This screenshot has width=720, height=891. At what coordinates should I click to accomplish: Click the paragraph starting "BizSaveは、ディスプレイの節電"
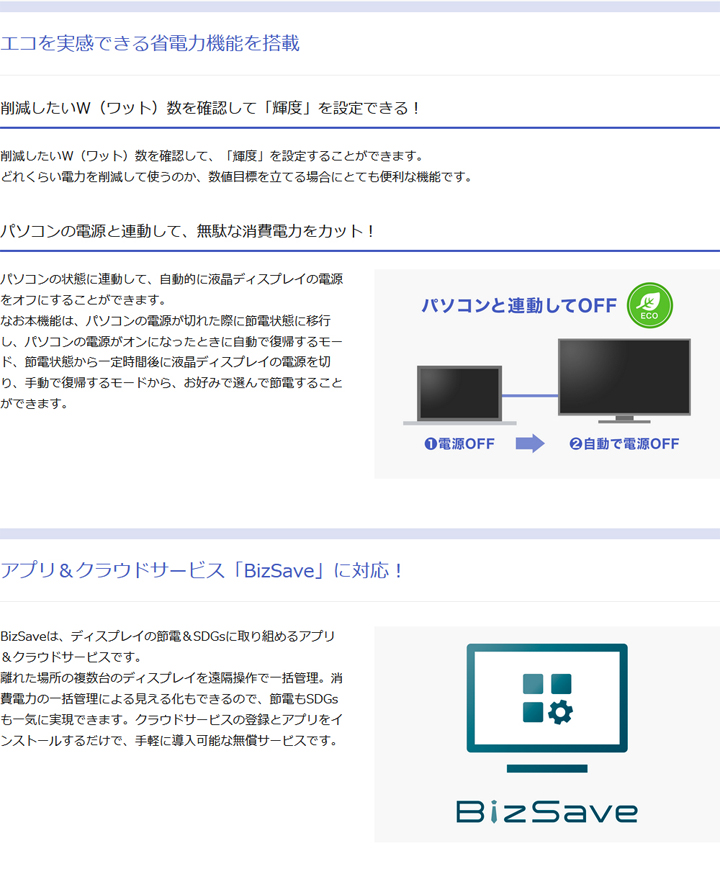tap(172, 688)
